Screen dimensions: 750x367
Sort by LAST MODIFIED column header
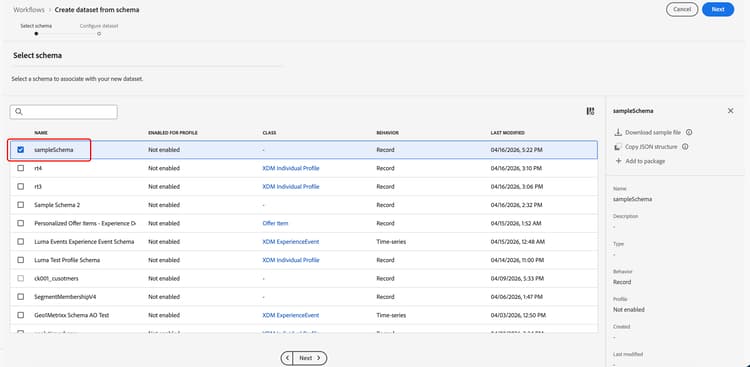[507, 133]
